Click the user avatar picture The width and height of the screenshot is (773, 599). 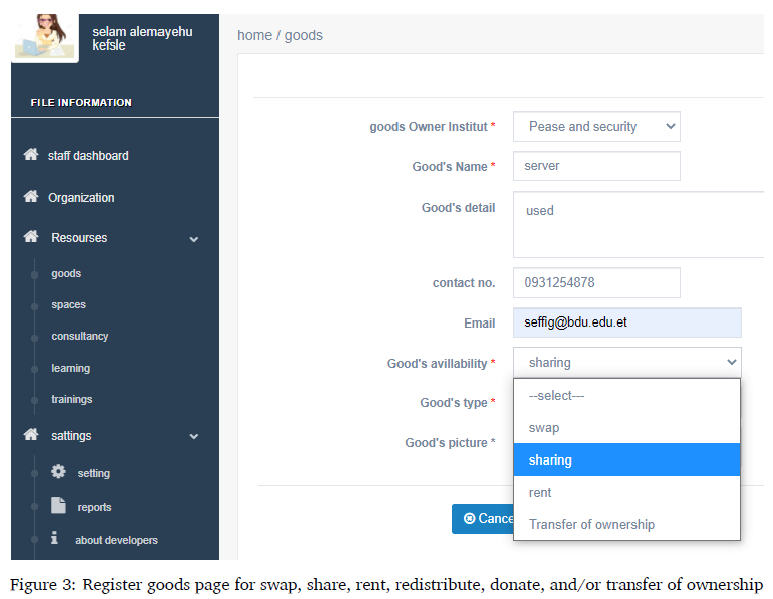coord(45,37)
